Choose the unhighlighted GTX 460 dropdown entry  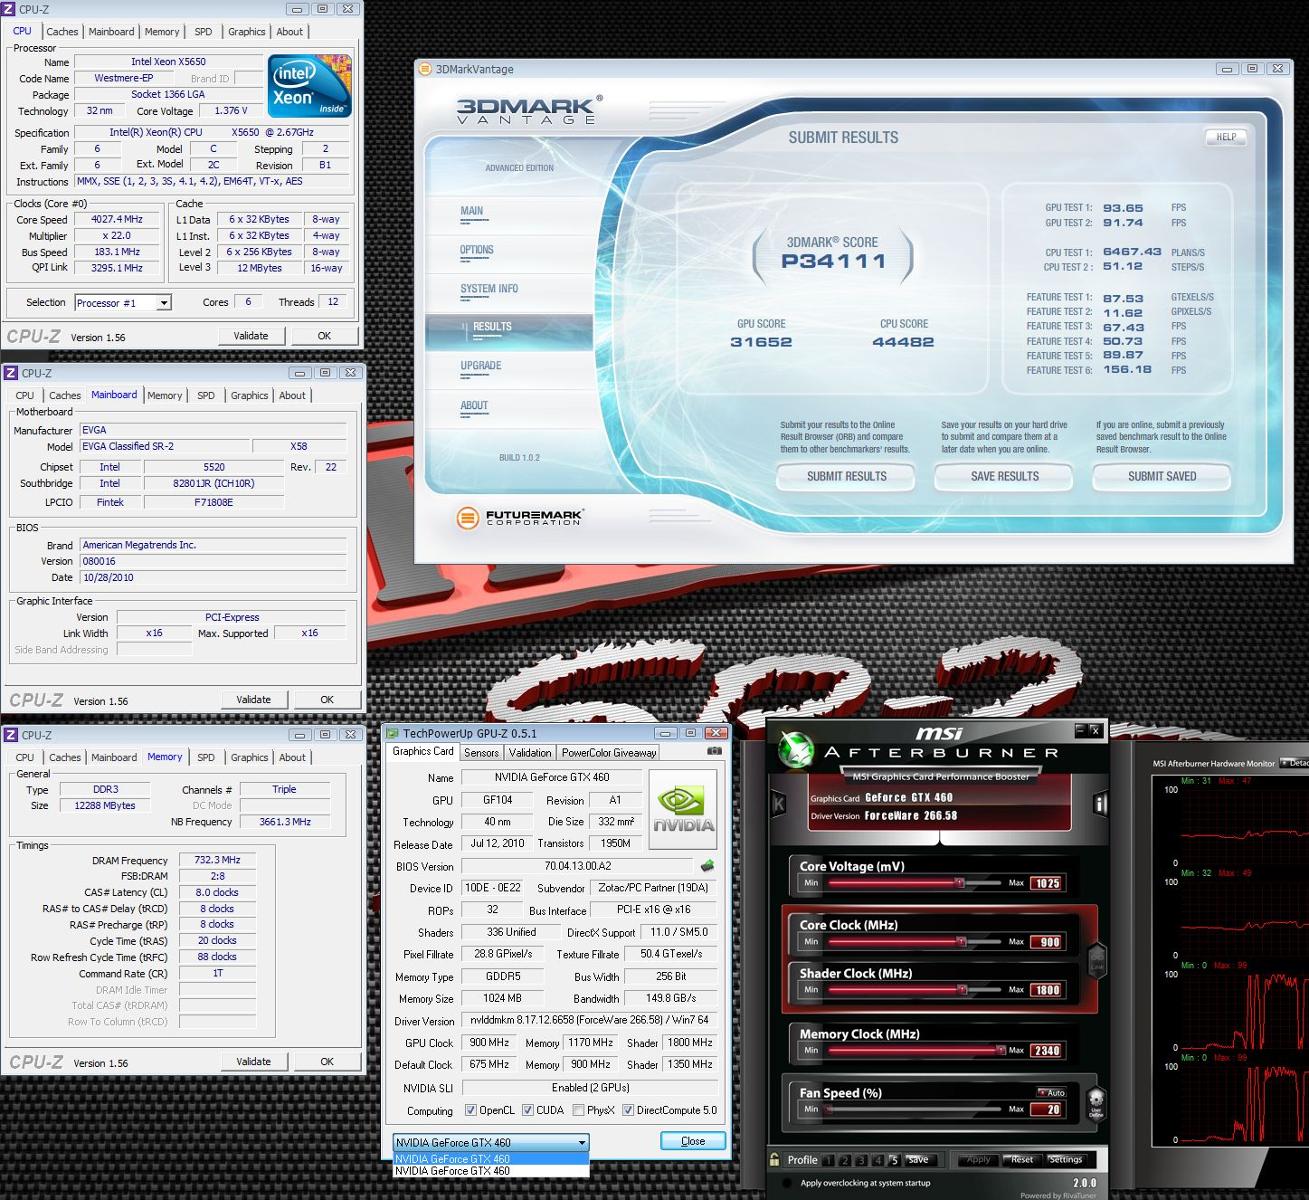pos(491,1171)
